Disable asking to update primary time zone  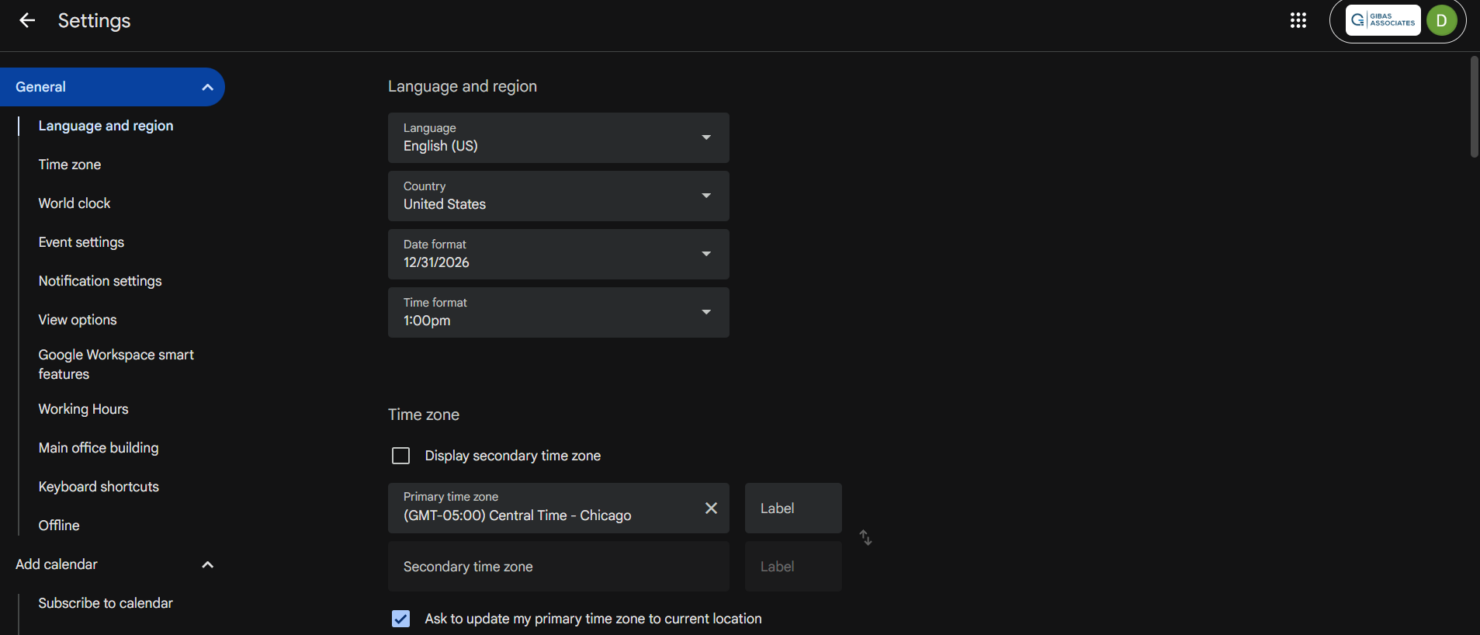pos(400,618)
